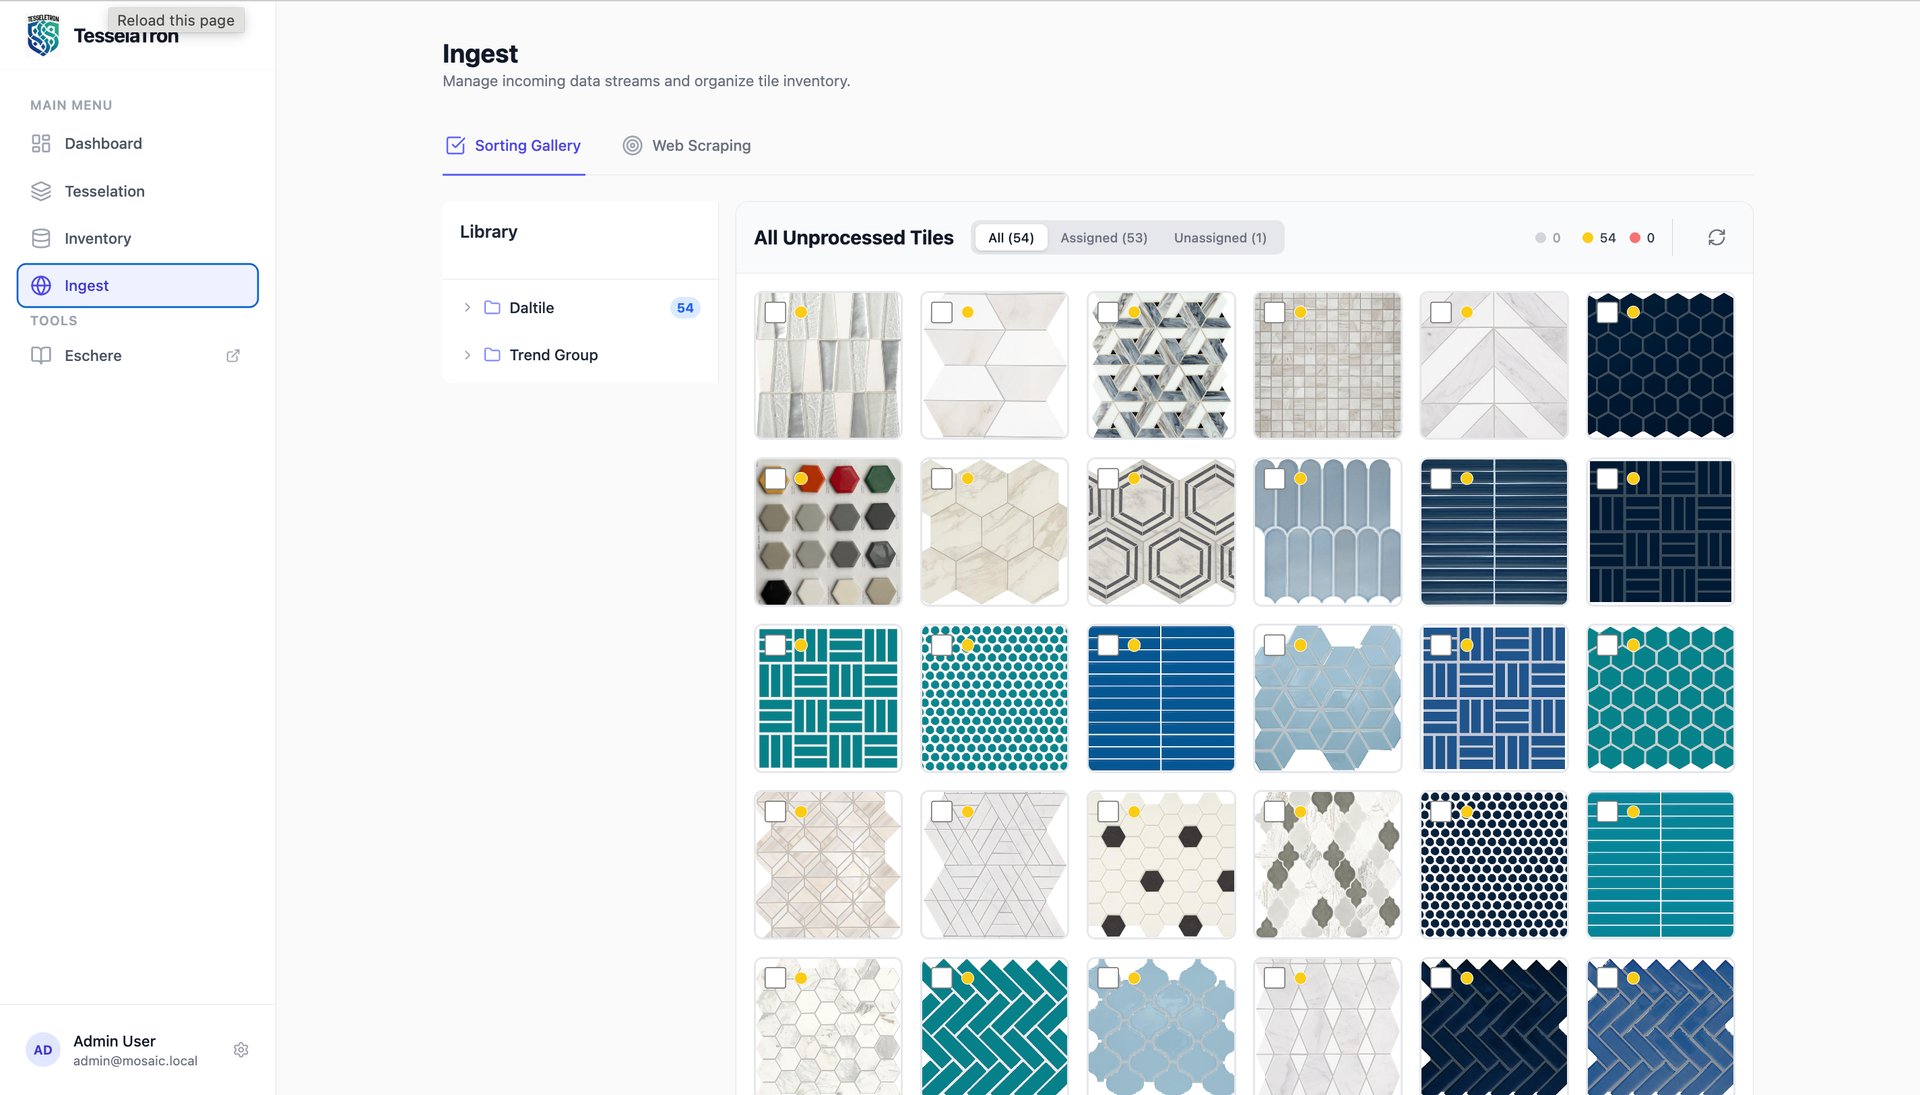Open the gray concentric hexagon tile
This screenshot has width=1920, height=1095.
1161,532
